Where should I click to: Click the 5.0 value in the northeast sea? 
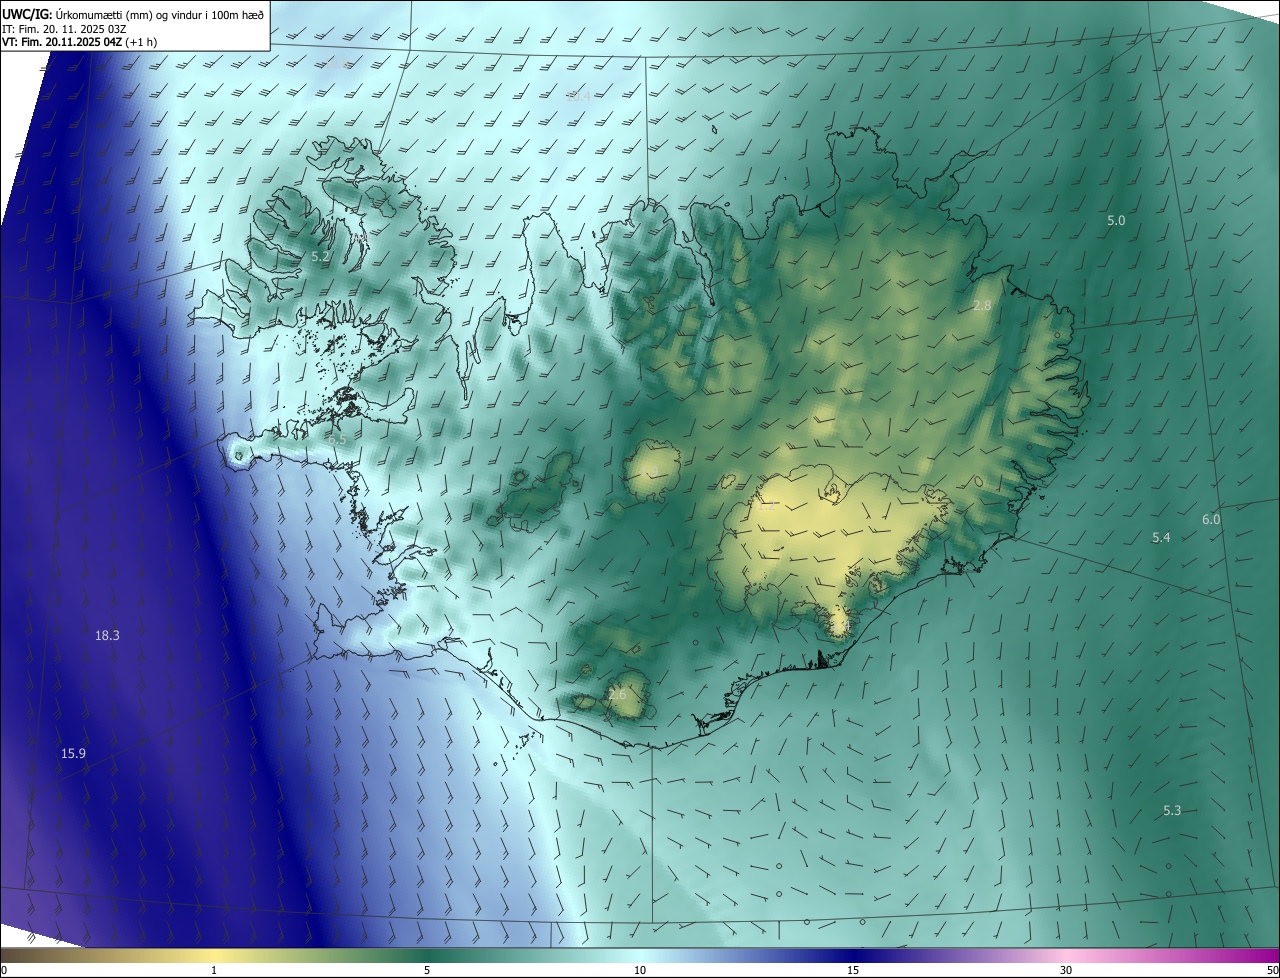pos(1116,220)
